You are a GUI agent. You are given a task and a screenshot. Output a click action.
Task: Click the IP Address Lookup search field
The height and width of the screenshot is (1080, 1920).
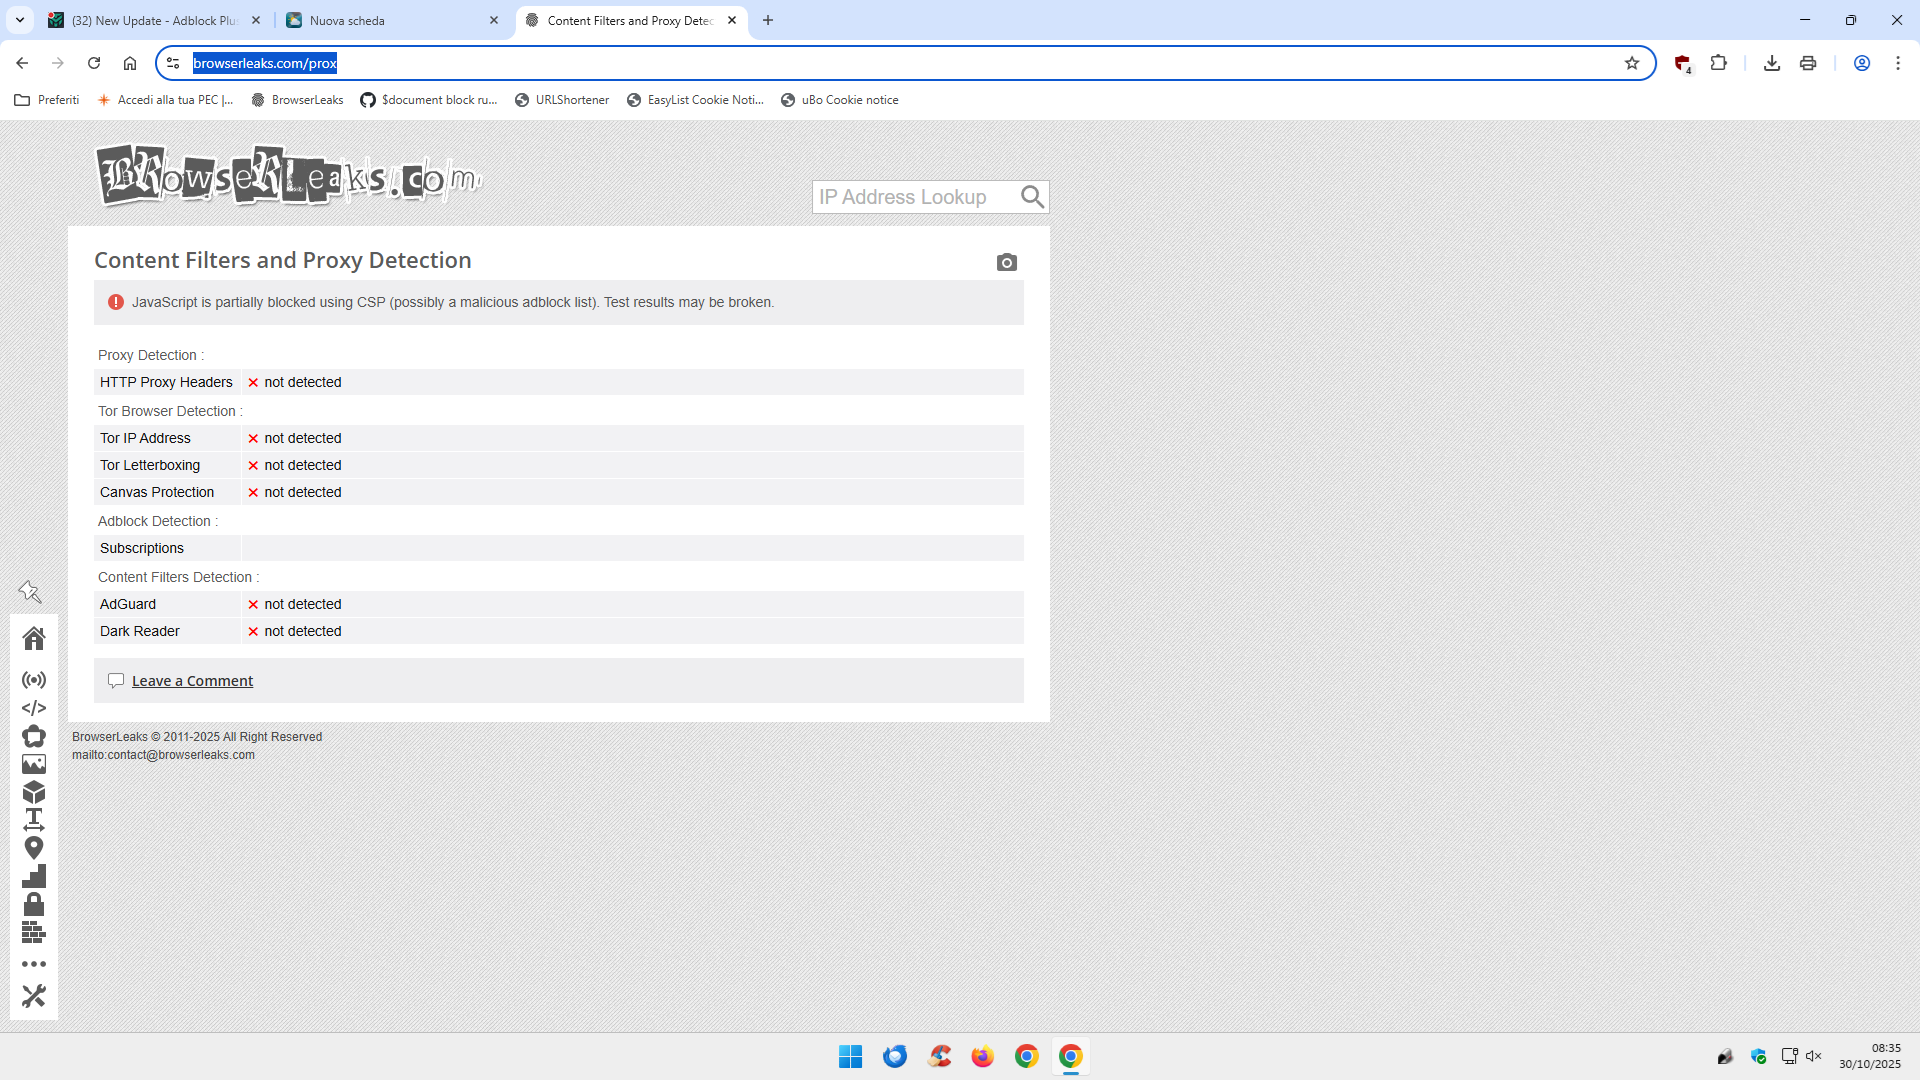(914, 197)
